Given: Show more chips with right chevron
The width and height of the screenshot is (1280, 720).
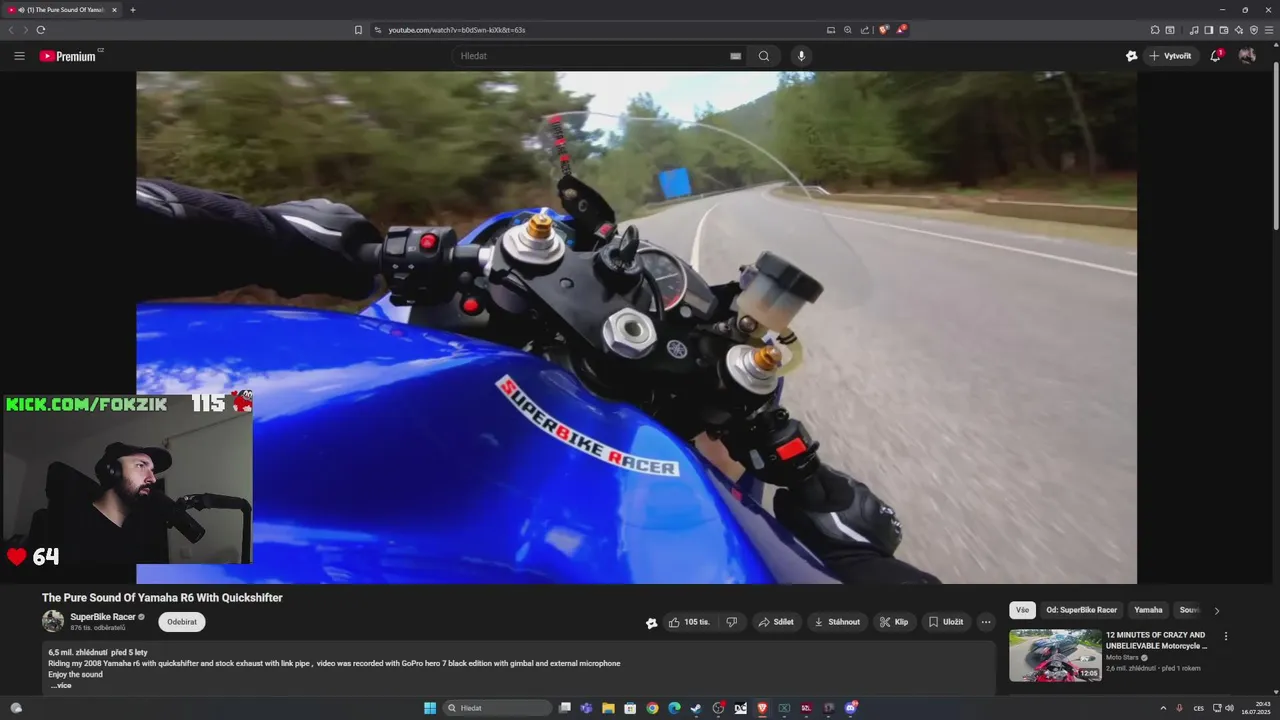Looking at the screenshot, I should (x=1217, y=610).
